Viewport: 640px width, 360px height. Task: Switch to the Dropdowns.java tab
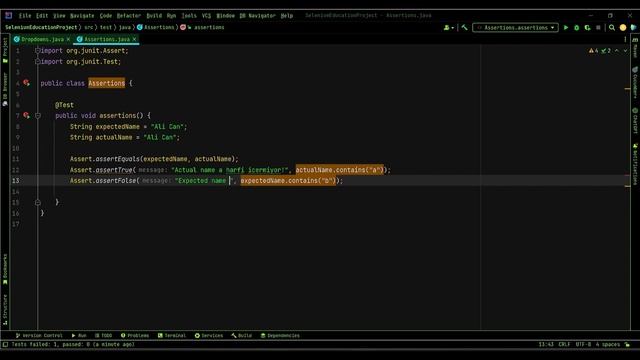(42, 39)
